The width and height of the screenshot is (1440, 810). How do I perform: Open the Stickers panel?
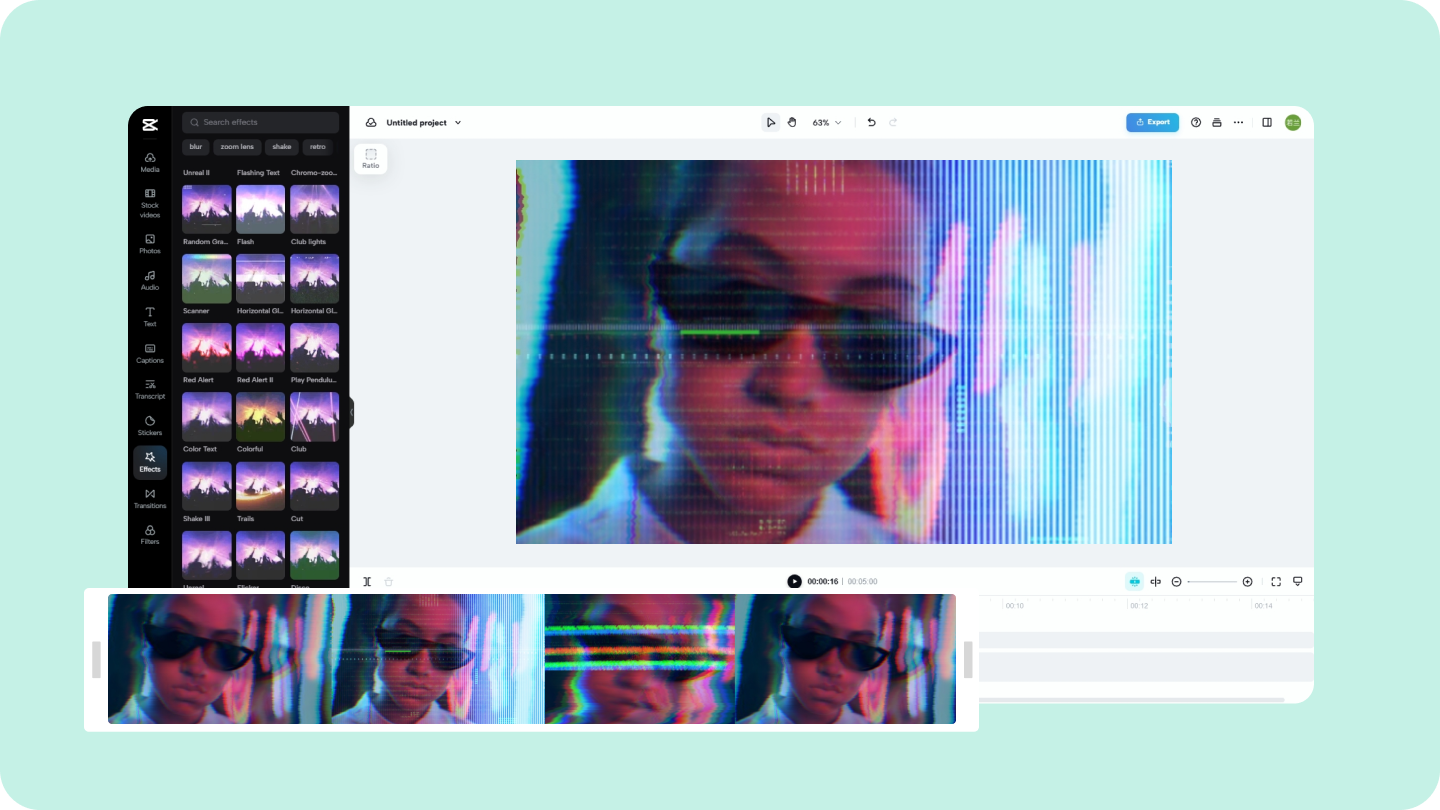click(x=149, y=427)
